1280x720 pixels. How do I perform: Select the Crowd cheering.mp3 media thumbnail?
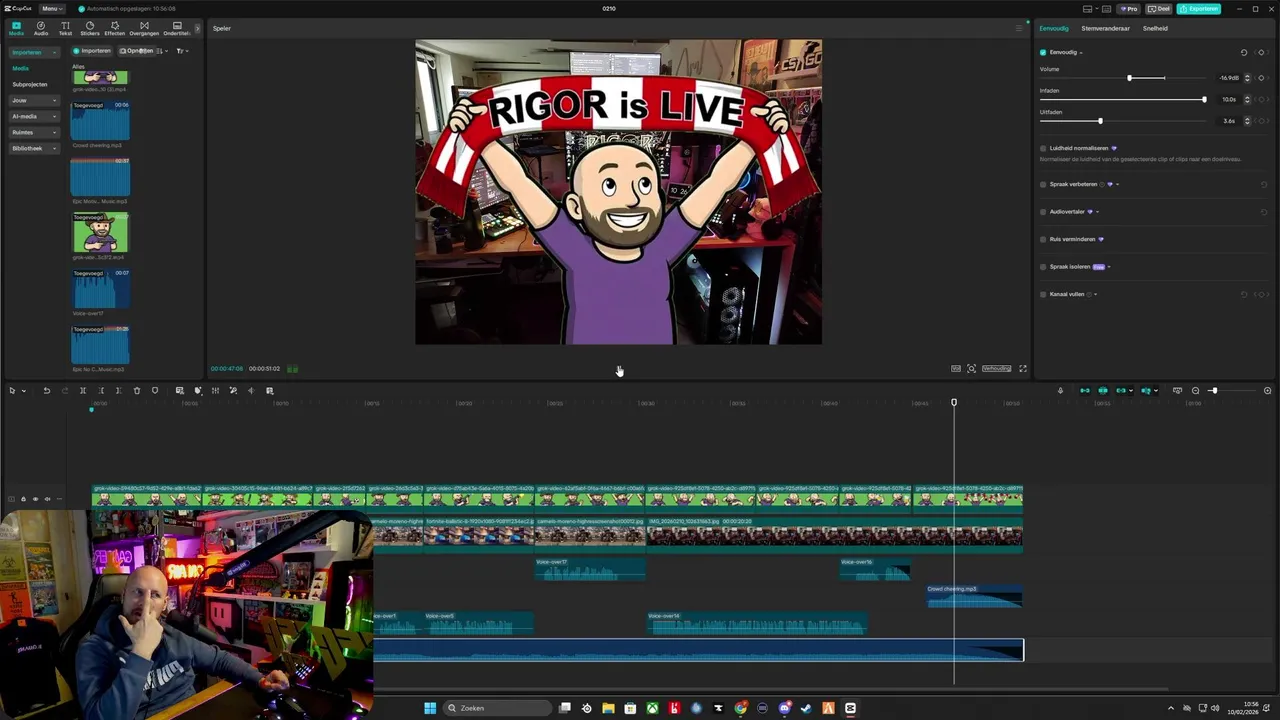(100, 121)
